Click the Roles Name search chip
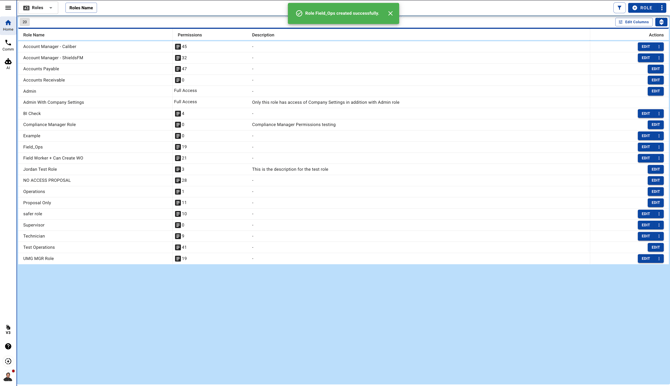Image resolution: width=670 pixels, height=386 pixels. tap(81, 8)
